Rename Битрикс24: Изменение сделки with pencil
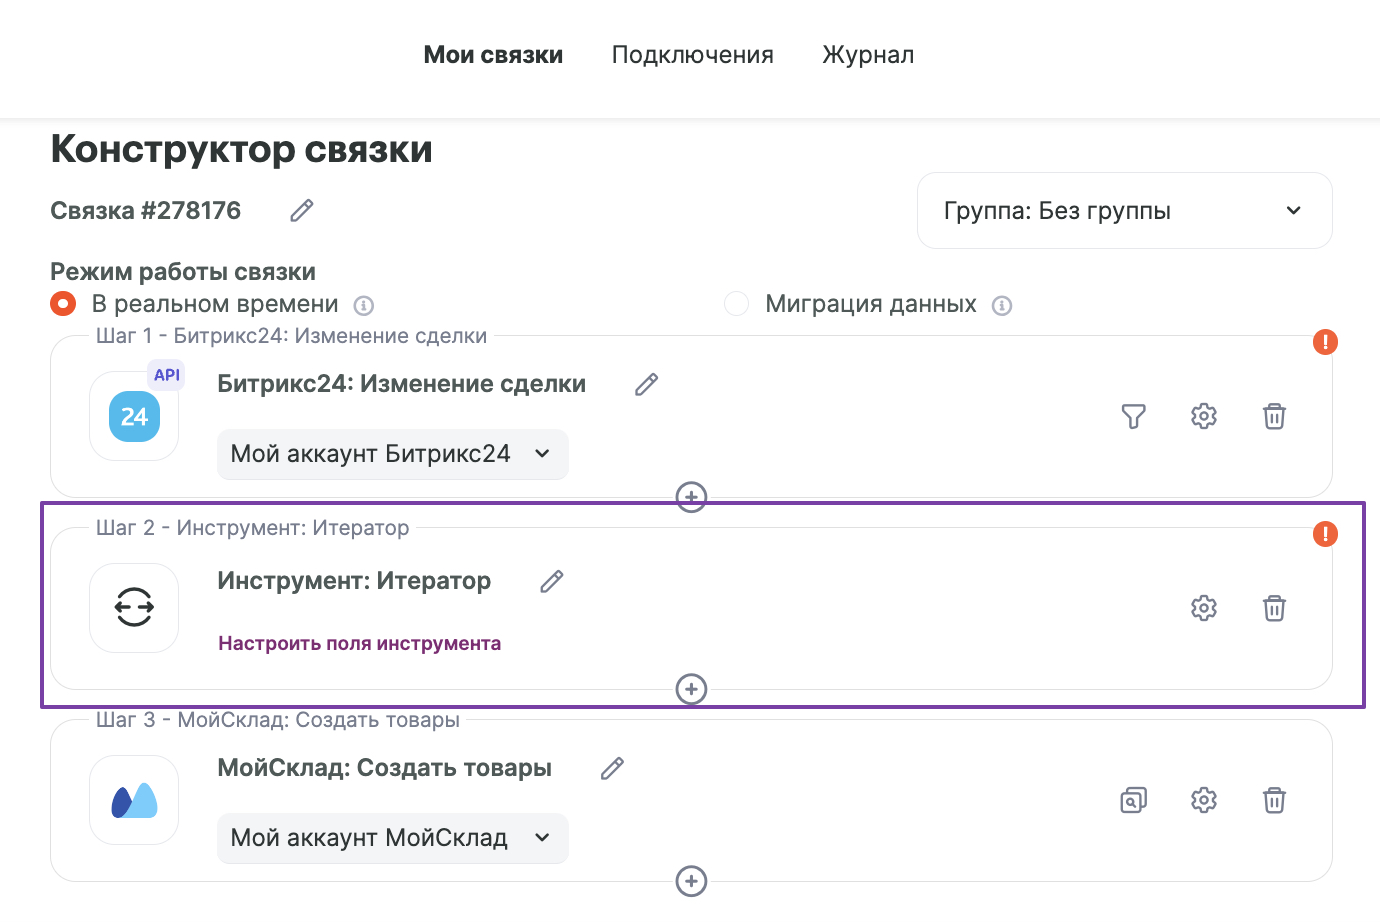This screenshot has height=922, width=1380. pyautogui.click(x=646, y=384)
